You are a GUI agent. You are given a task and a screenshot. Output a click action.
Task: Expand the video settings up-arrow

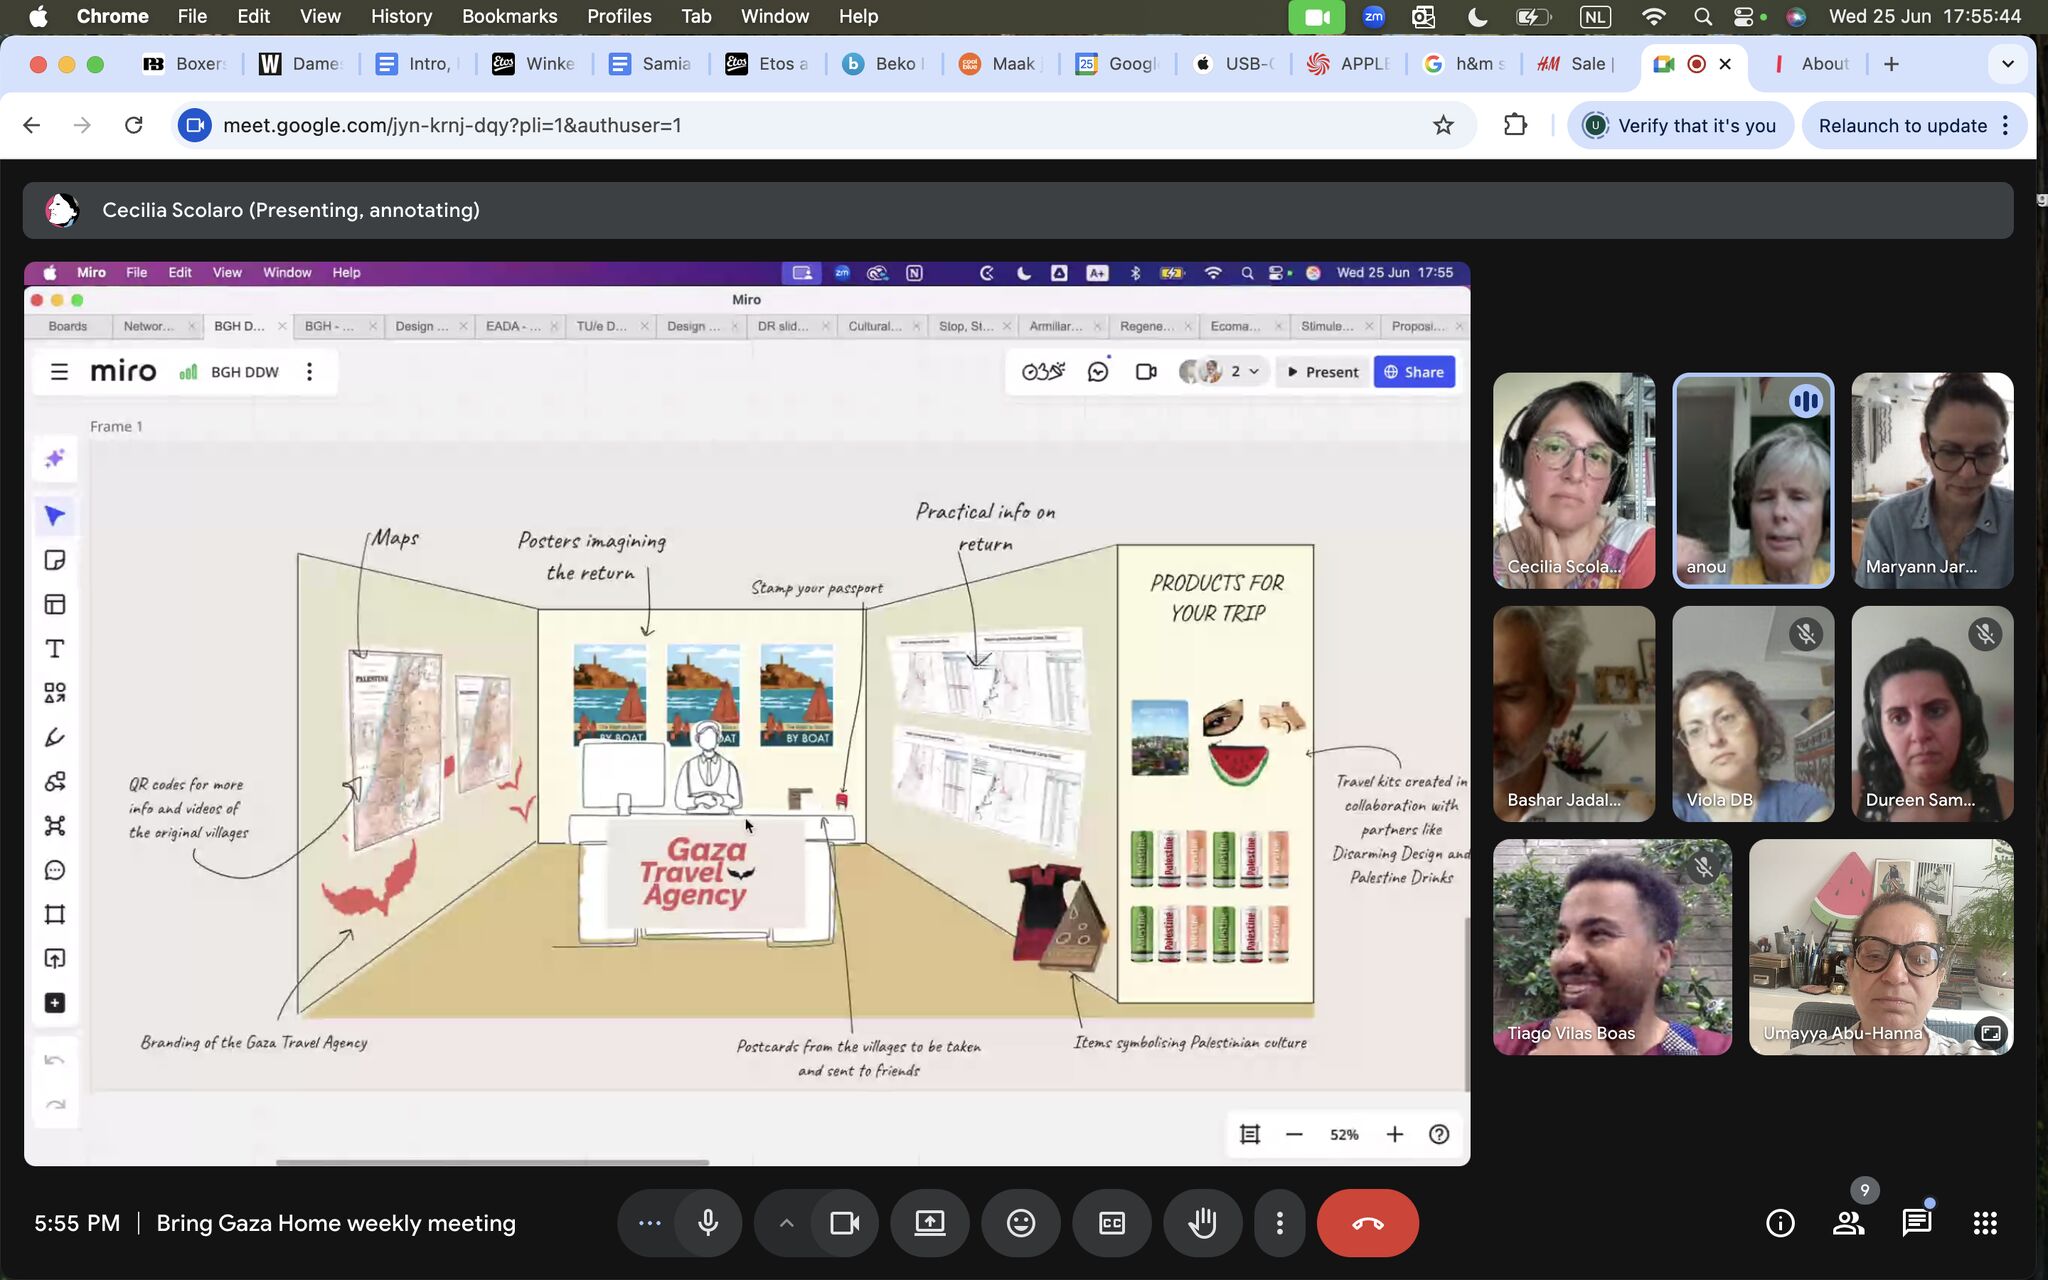click(786, 1223)
